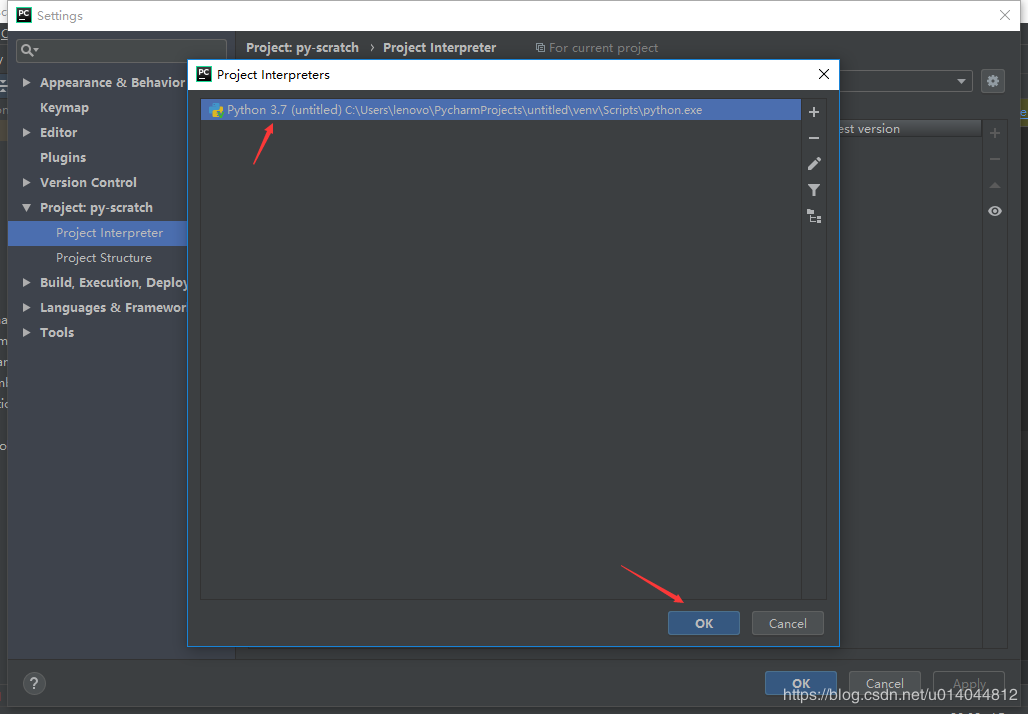The width and height of the screenshot is (1028, 714).
Task: Click Cancel in the Settings window
Action: coord(884,683)
